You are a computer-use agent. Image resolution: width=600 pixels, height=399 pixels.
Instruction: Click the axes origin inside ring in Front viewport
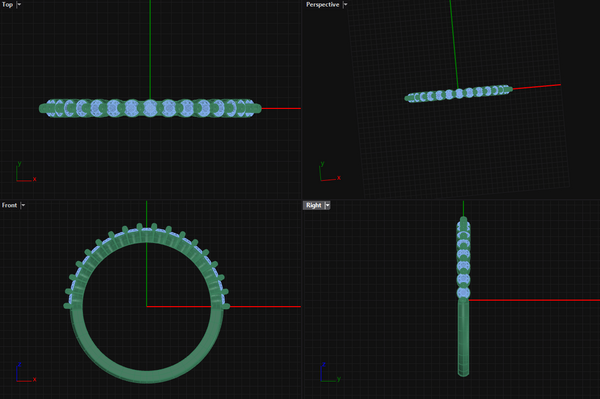147,306
